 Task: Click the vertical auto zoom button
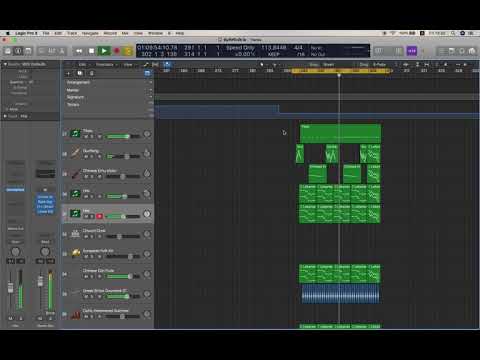(x=417, y=64)
